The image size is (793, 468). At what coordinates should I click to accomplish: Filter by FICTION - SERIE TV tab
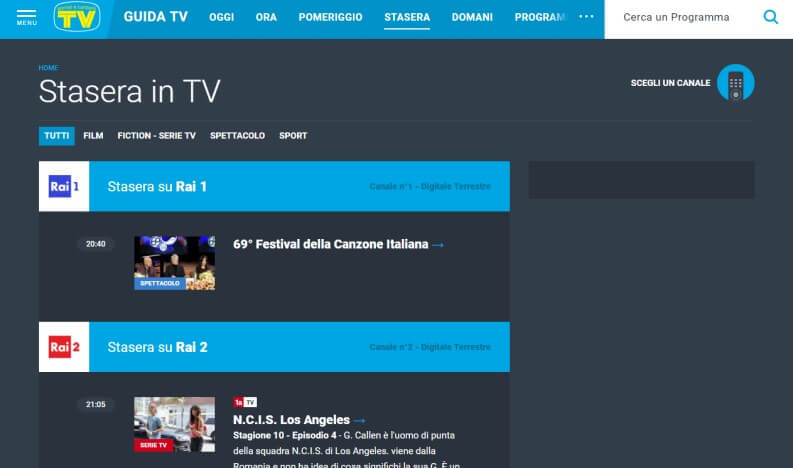coord(156,136)
